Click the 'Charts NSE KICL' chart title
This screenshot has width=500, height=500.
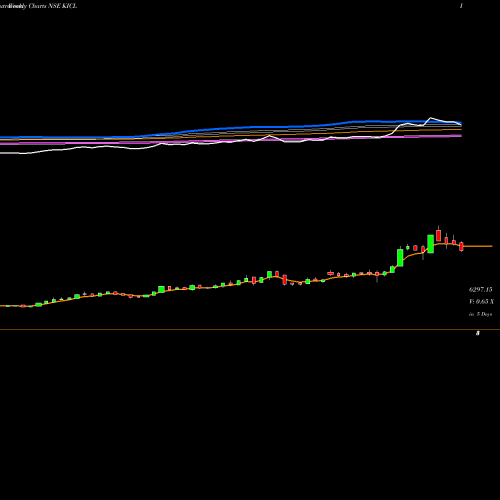tap(53, 6)
